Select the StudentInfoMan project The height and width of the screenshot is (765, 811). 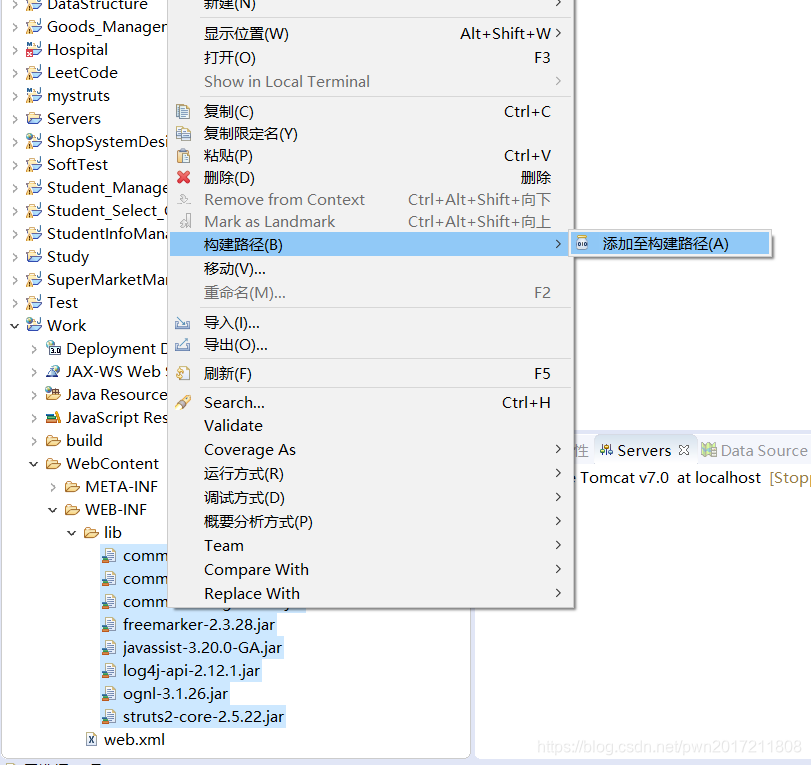click(x=107, y=234)
